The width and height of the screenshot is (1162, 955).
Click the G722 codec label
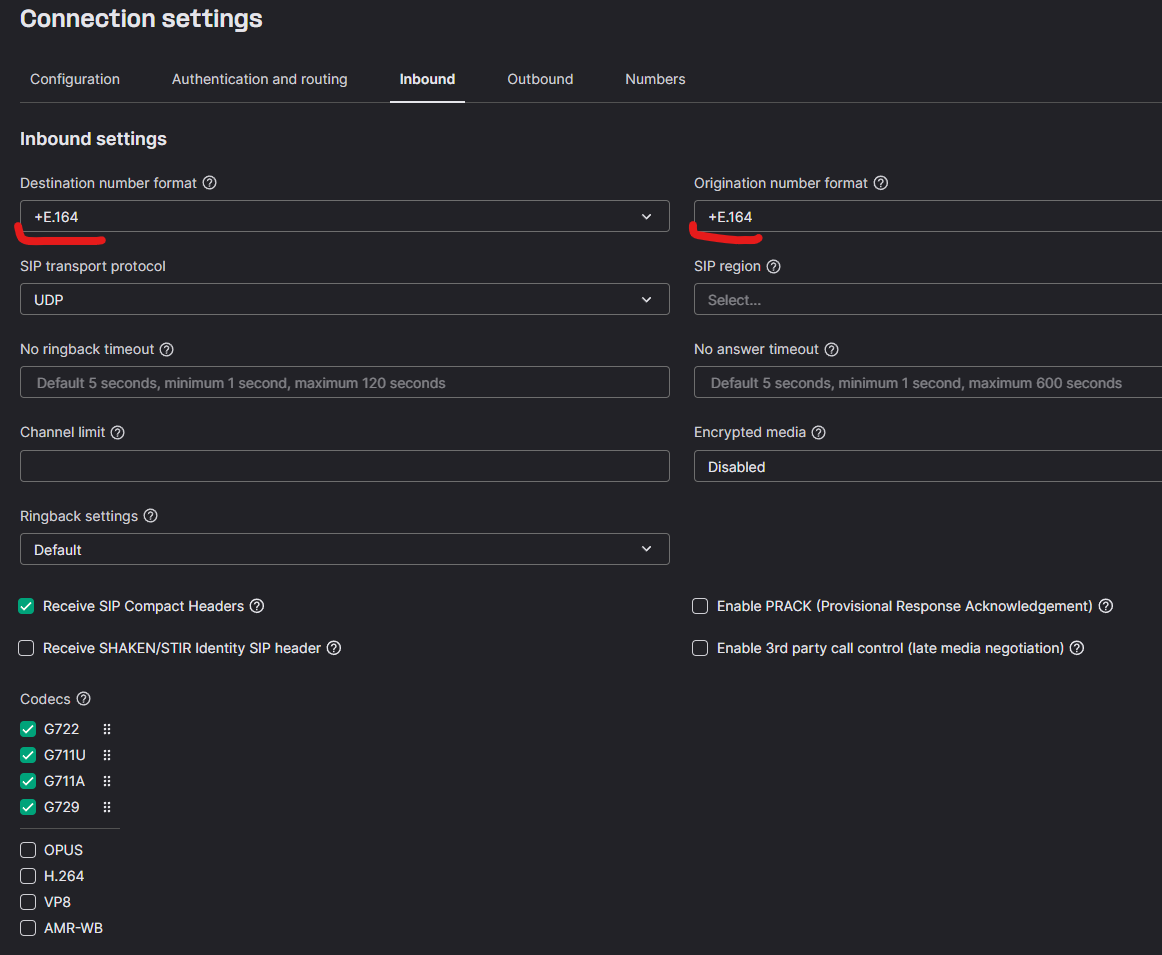coord(62,729)
